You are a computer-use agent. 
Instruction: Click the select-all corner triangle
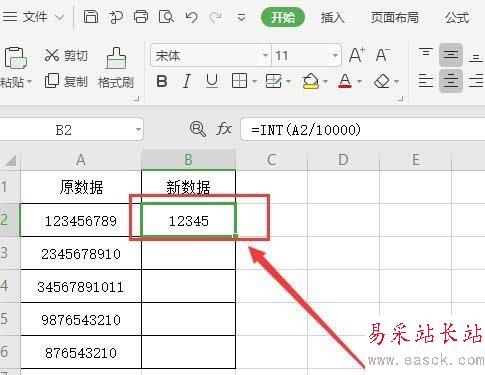click(10, 161)
